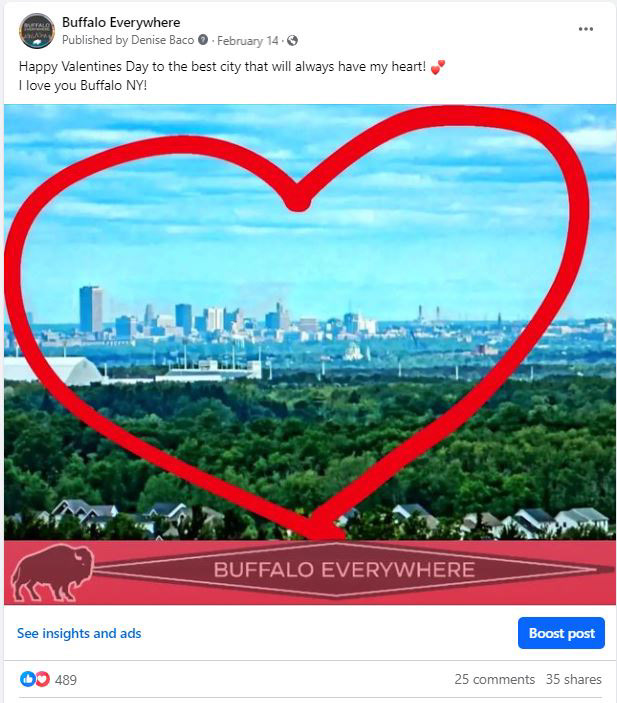This screenshot has width=617, height=703.
Task: Open the February 14 post date link
Action: coord(248,41)
